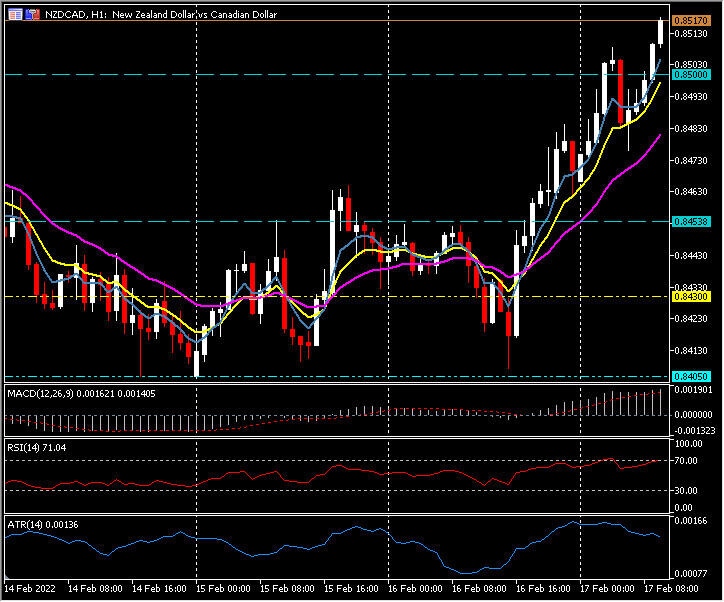Click the 0.84830 price scale value

691,128
